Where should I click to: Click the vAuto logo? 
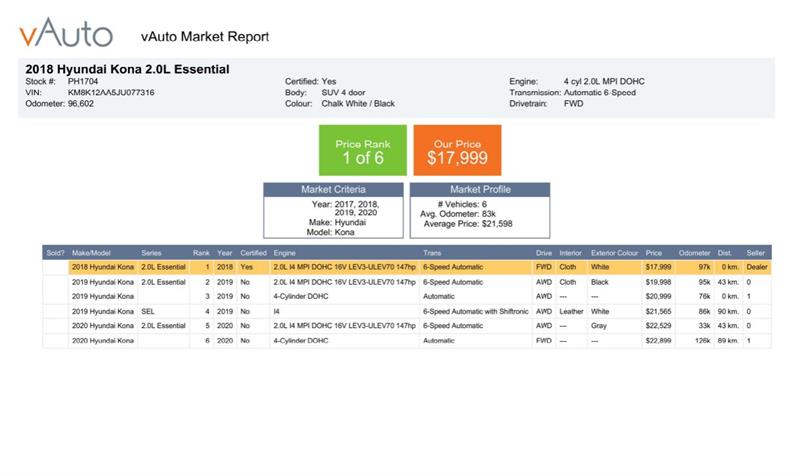[66, 33]
